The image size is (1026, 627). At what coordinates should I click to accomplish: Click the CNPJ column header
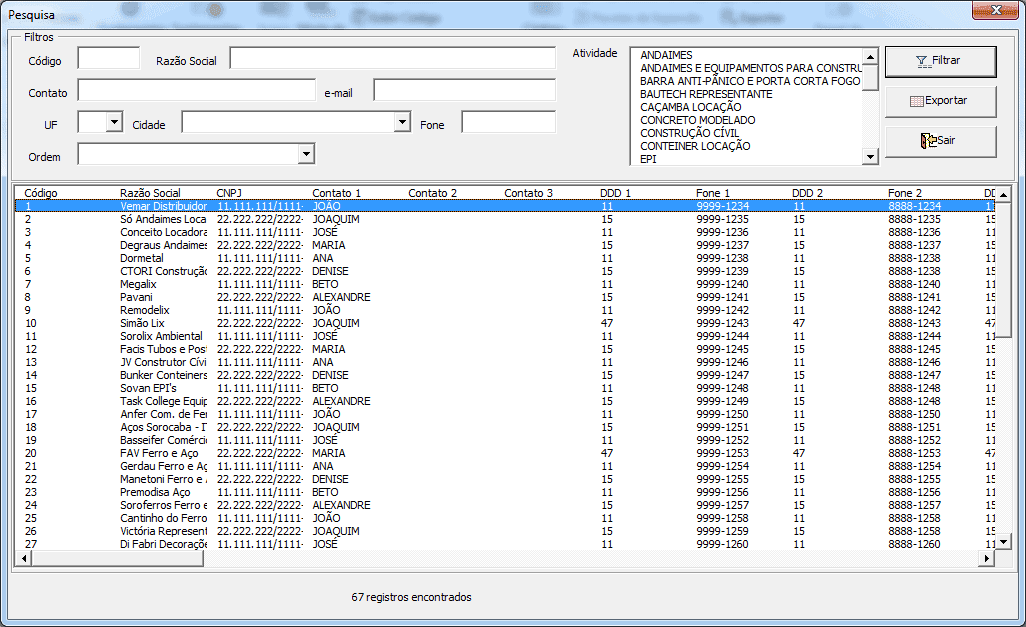(x=229, y=193)
